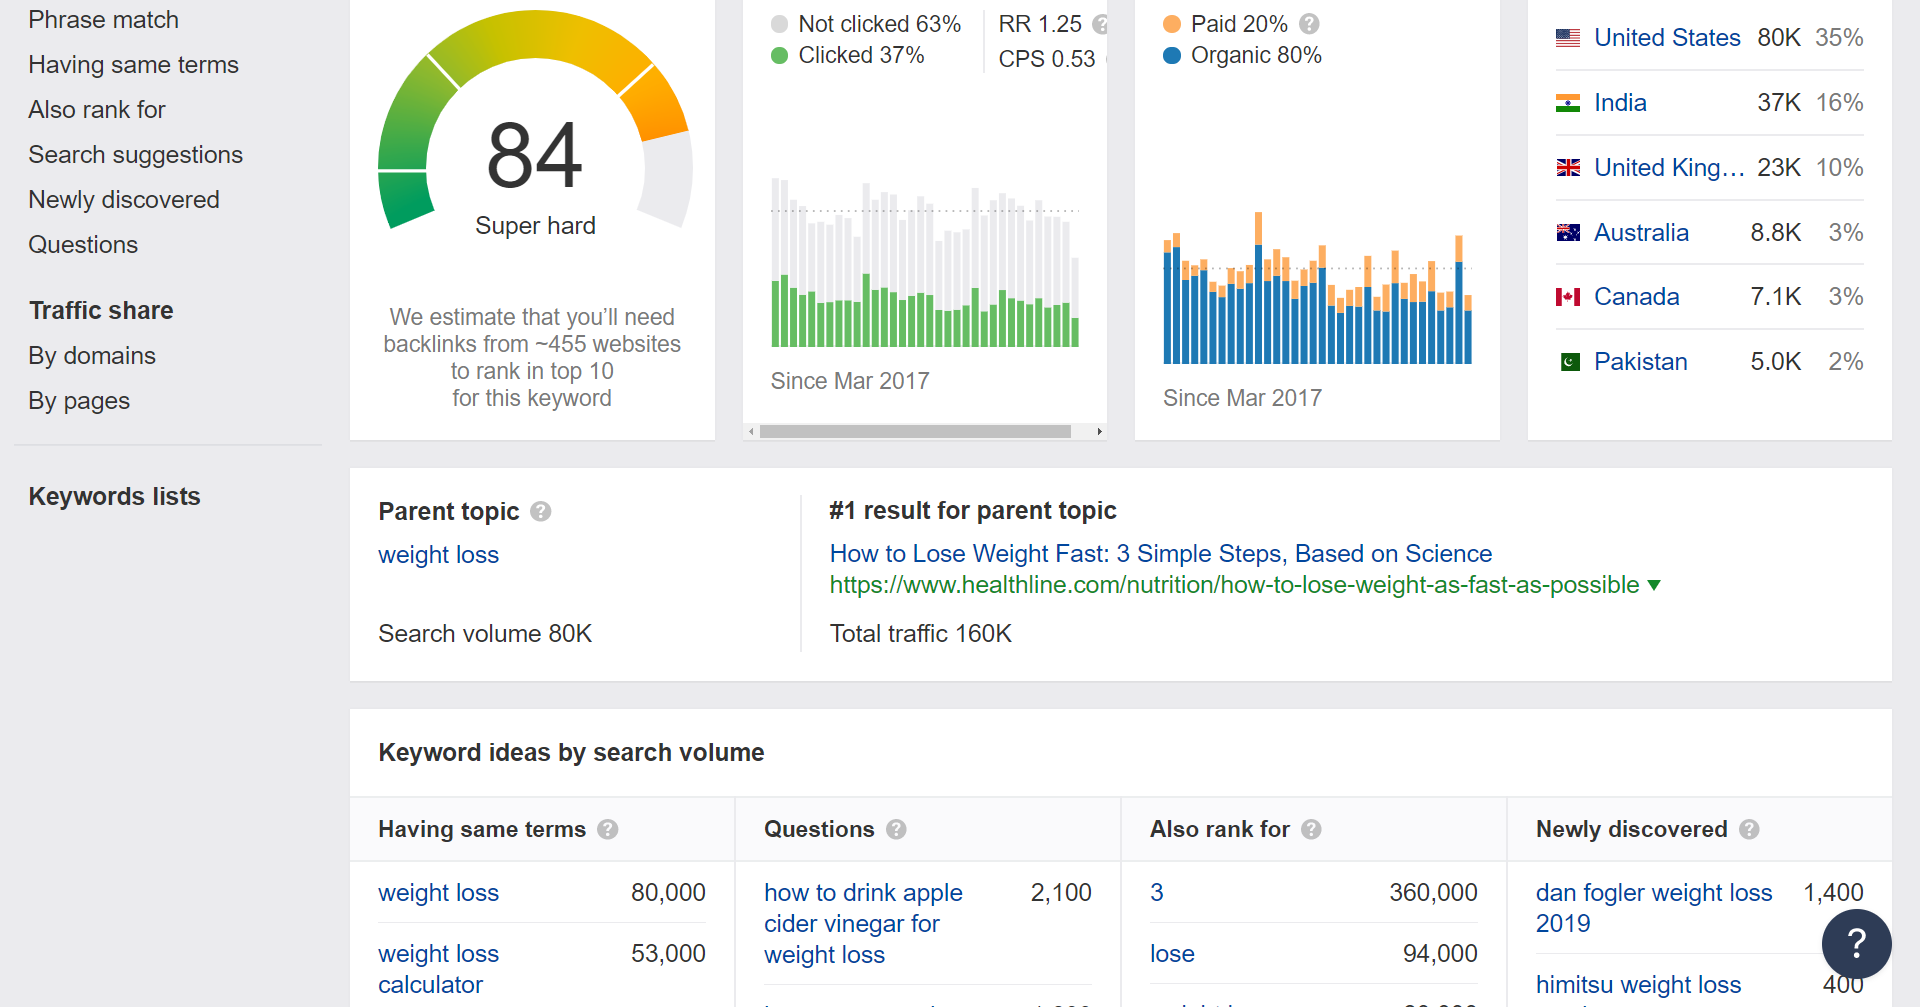Viewport: 1920px width, 1007px height.
Task: Click the gray Not clicked legend dot
Action: [780, 24]
